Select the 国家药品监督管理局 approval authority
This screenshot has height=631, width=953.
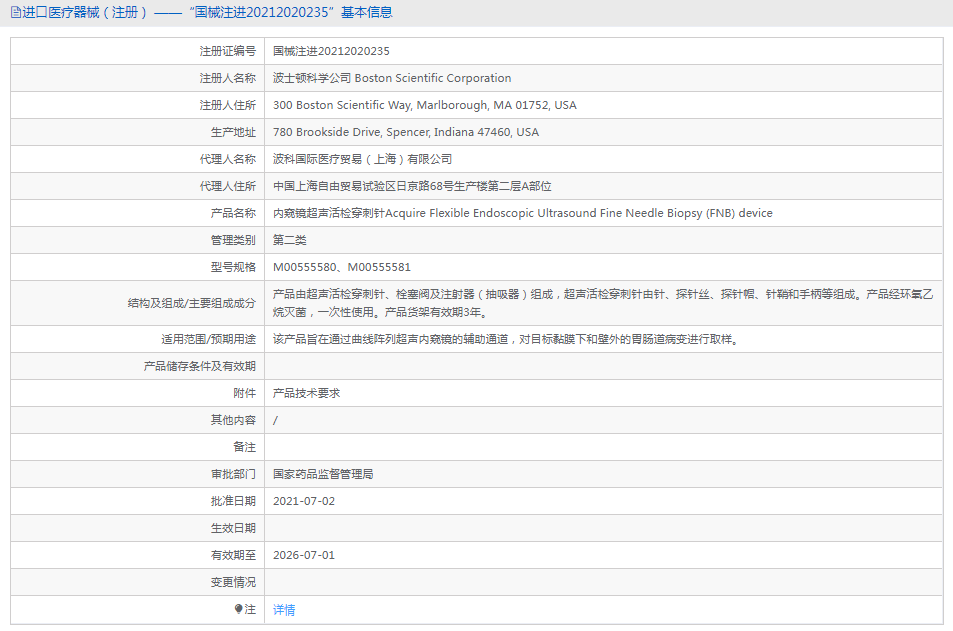(x=323, y=474)
